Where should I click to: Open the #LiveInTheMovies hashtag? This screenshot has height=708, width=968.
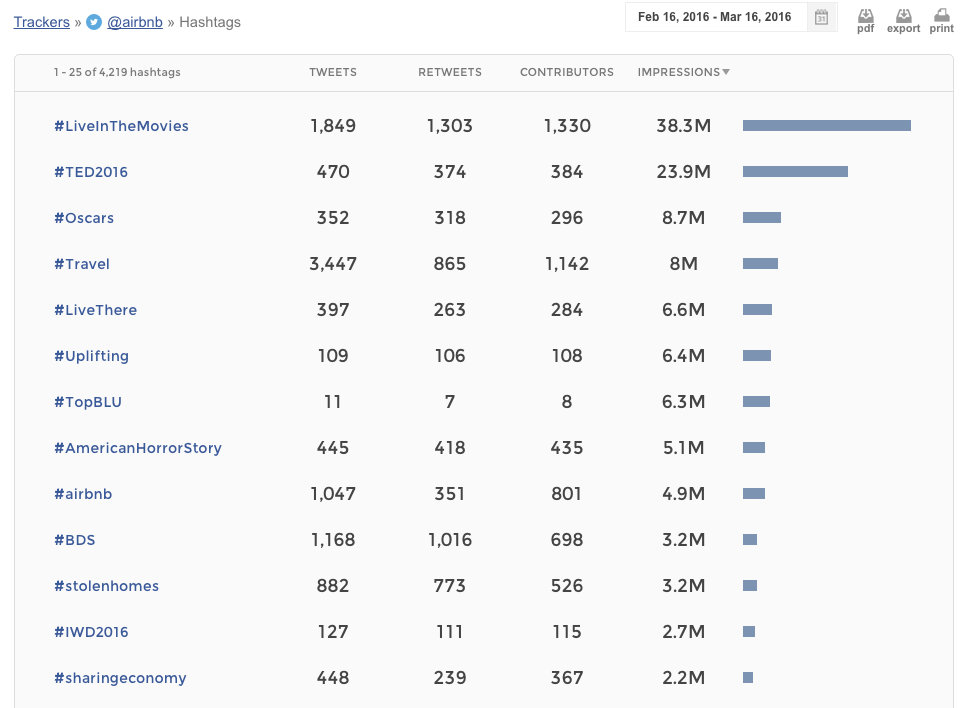(x=122, y=126)
